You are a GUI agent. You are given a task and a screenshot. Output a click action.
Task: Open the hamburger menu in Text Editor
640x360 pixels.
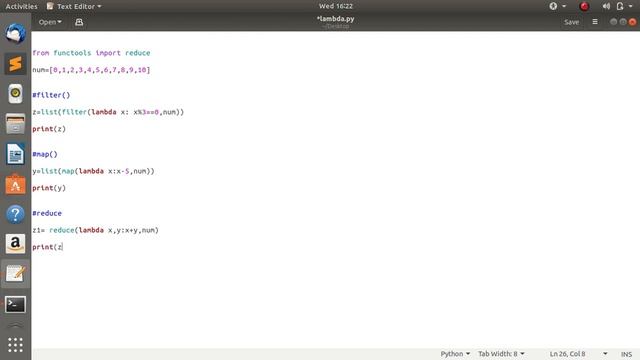coord(595,22)
